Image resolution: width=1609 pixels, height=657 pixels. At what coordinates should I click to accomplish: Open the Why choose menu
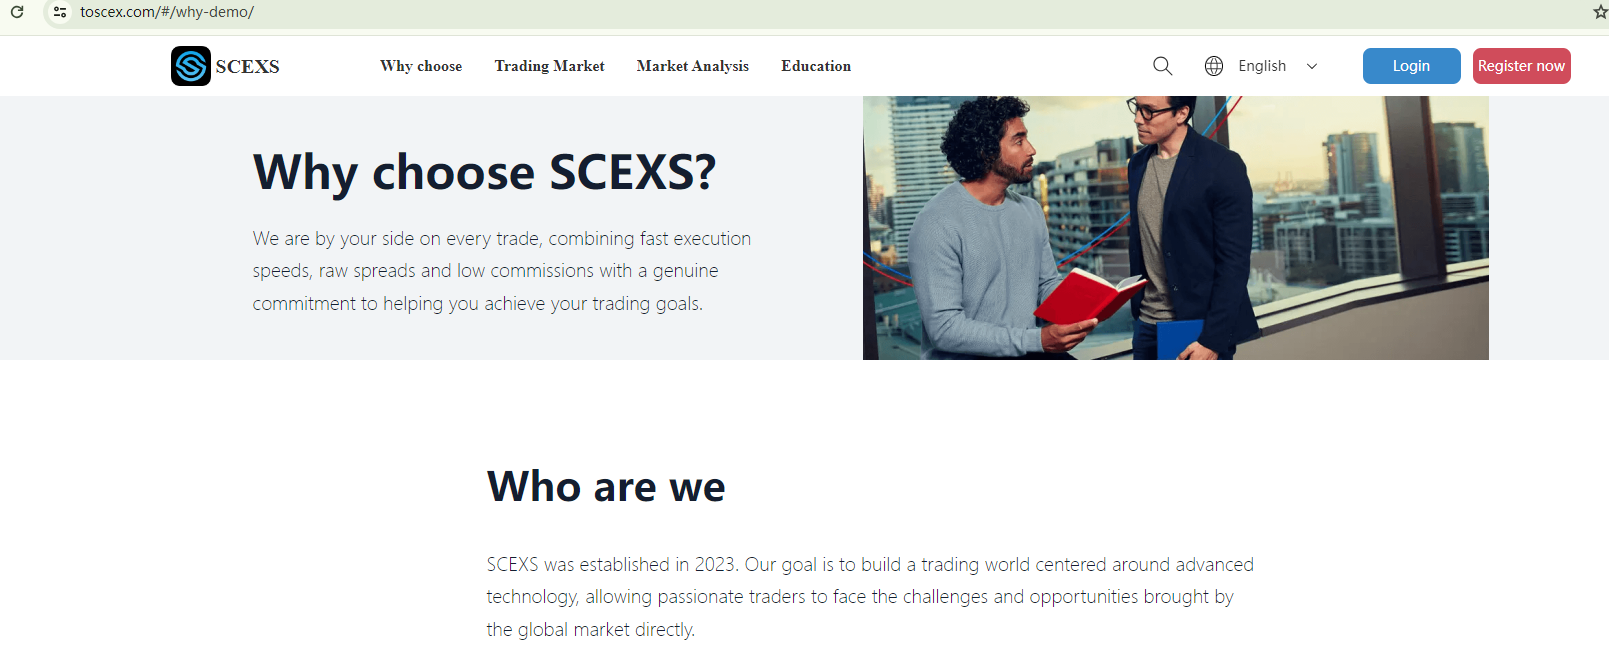421,66
